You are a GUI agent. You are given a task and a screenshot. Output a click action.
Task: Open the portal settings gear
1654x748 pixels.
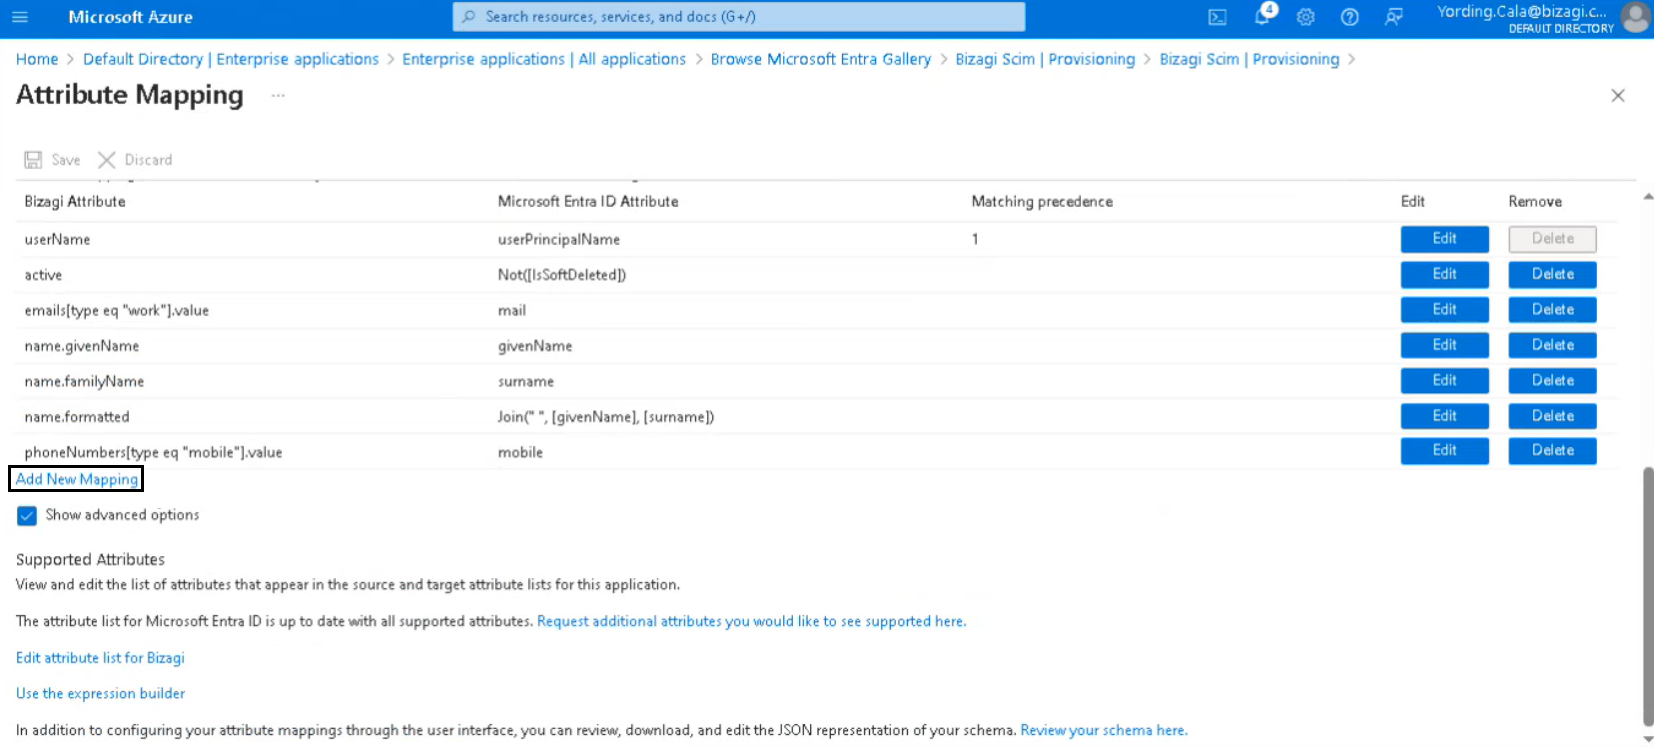coord(1306,17)
